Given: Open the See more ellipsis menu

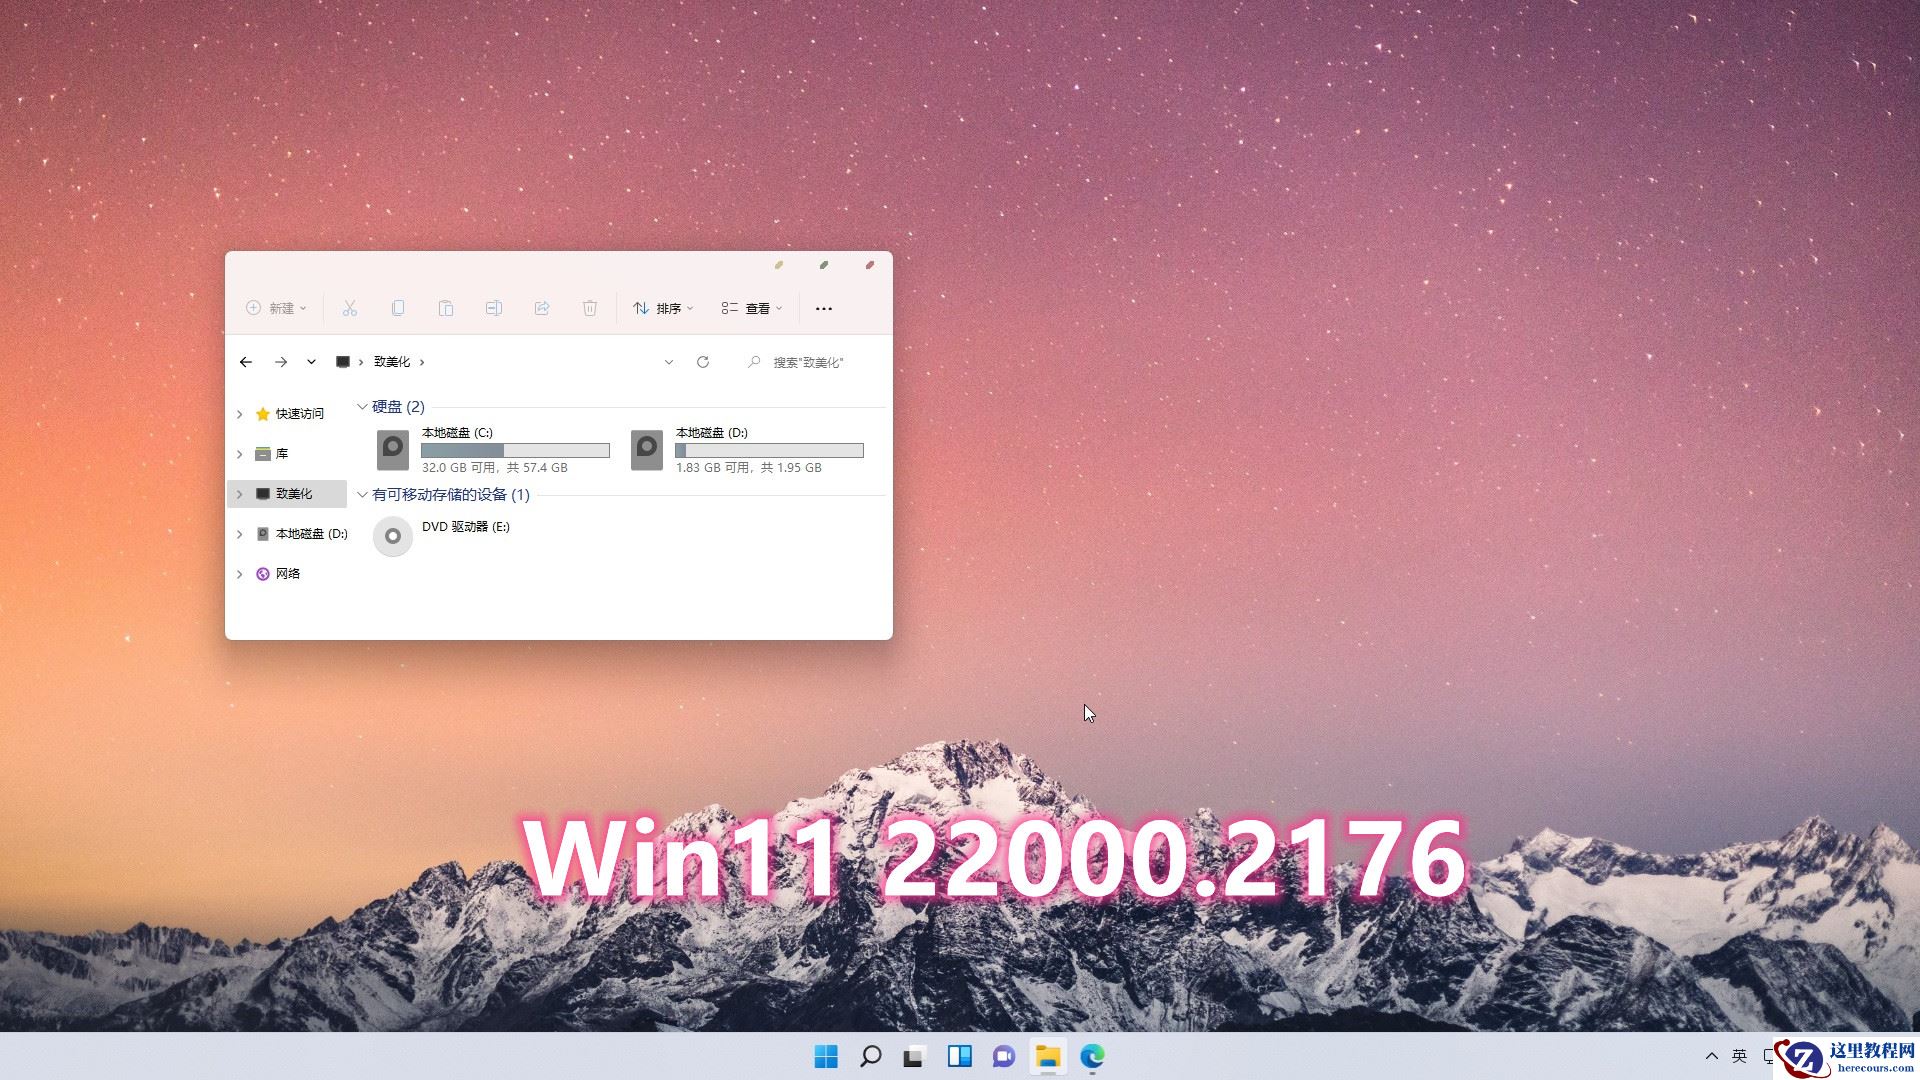Looking at the screenshot, I should click(823, 308).
